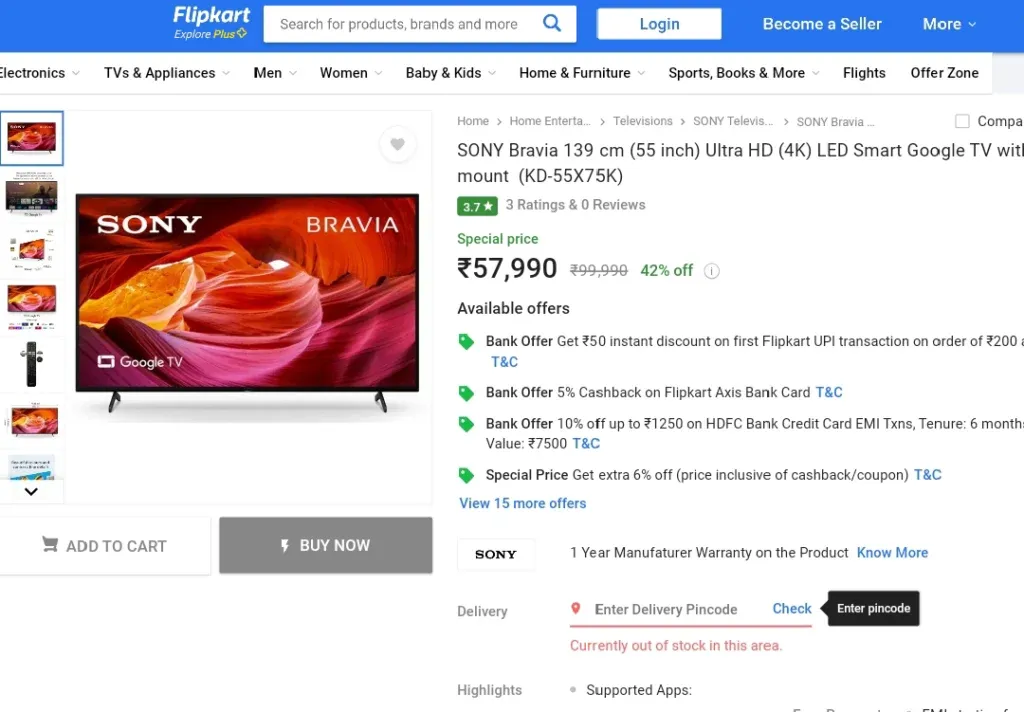
Task: Open the Flights menu item
Action: coord(863,73)
